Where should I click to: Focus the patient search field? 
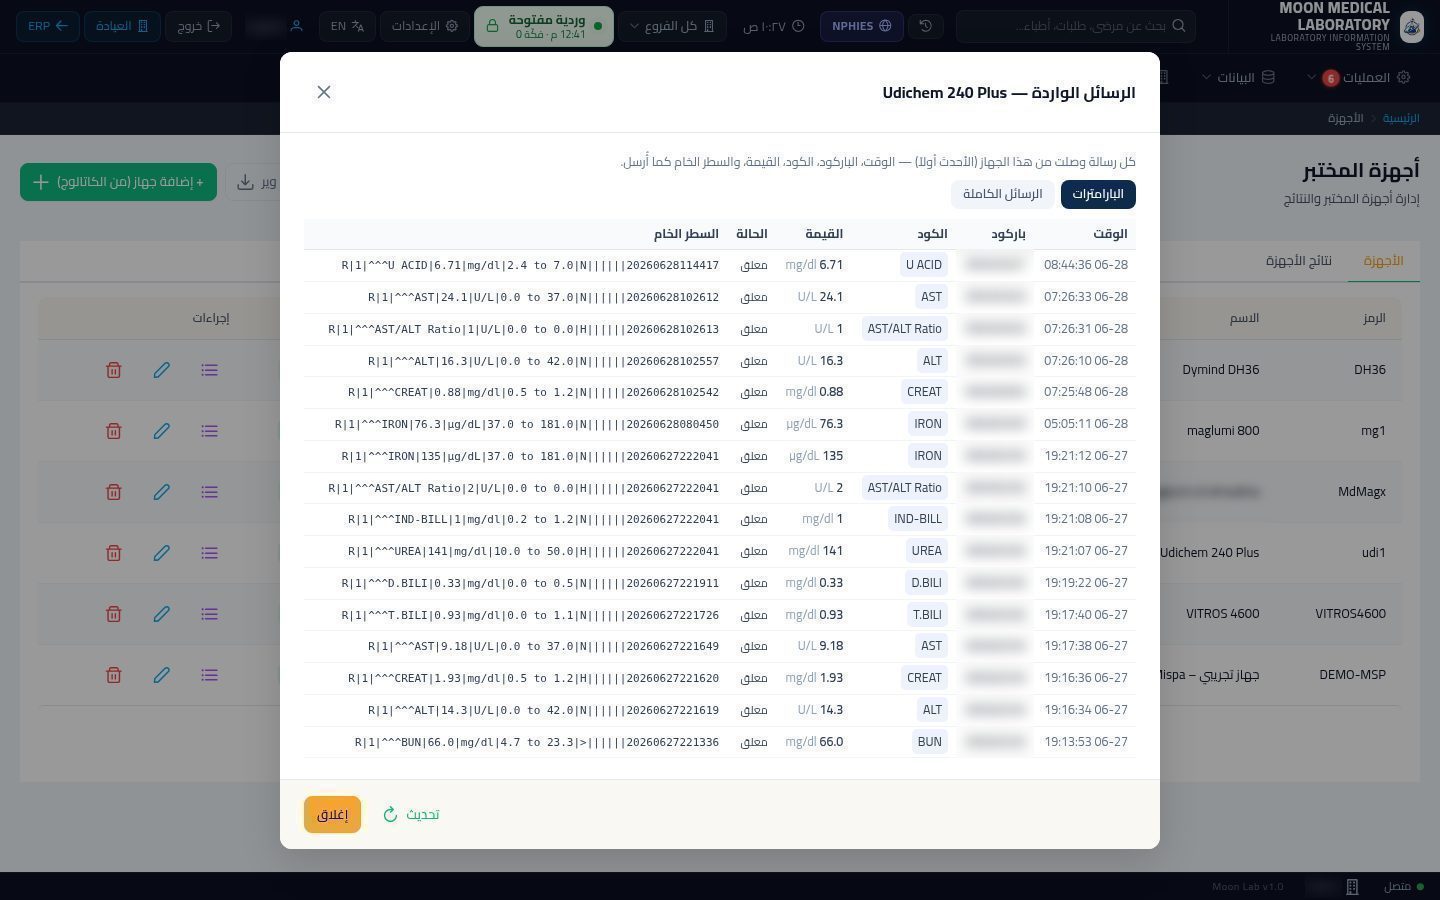tap(1076, 26)
